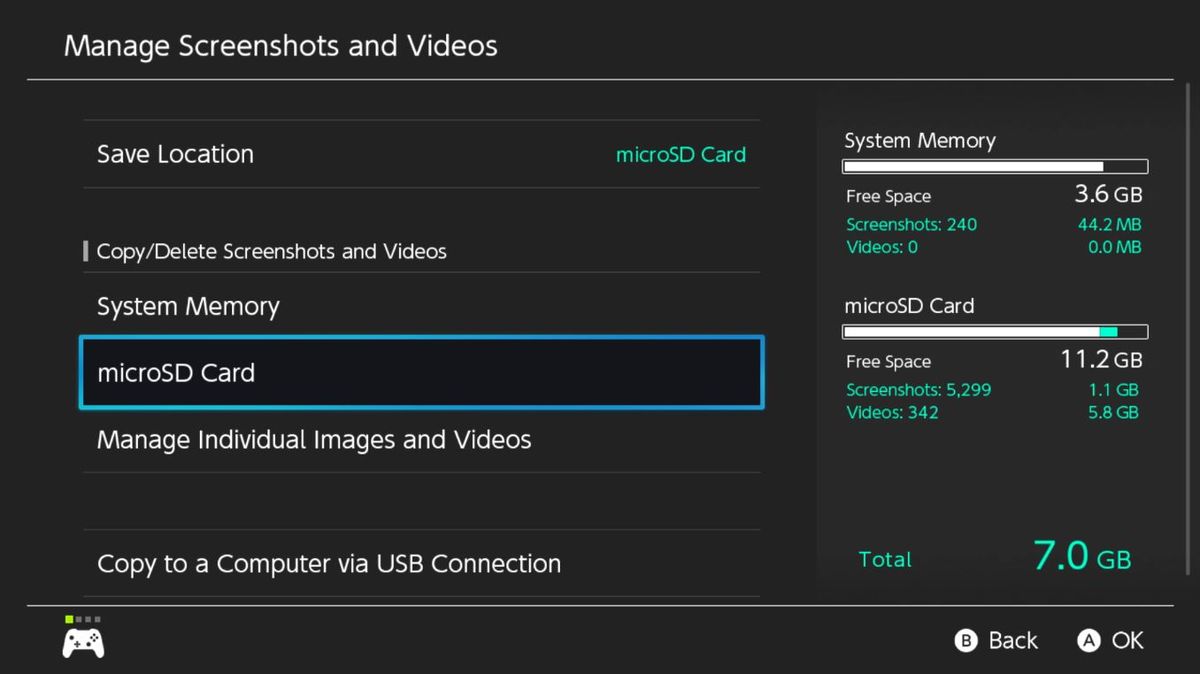The image size is (1200, 674).
Task: Select the highlighted microSD Card entry
Action: [420, 371]
